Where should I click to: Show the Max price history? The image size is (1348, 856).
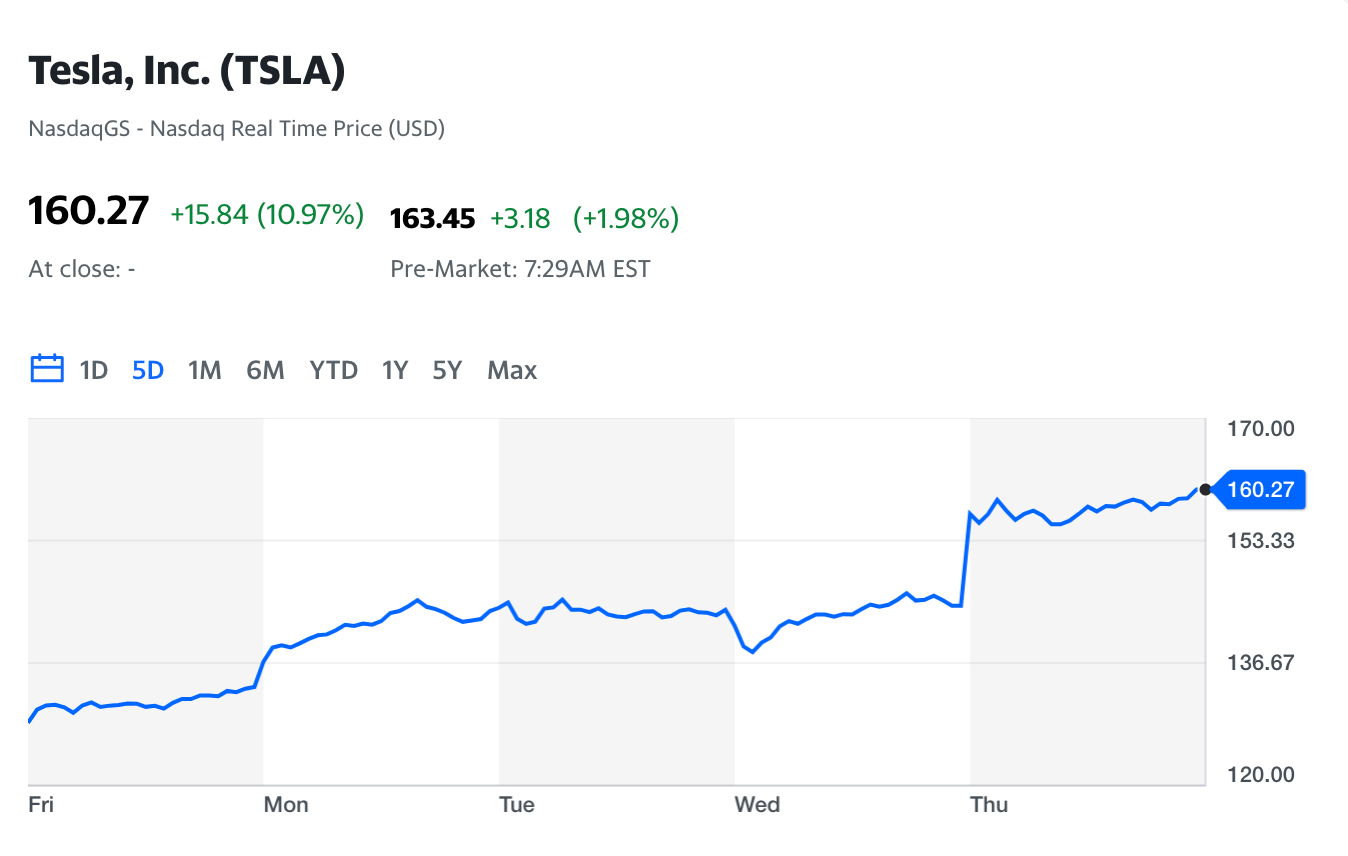512,371
